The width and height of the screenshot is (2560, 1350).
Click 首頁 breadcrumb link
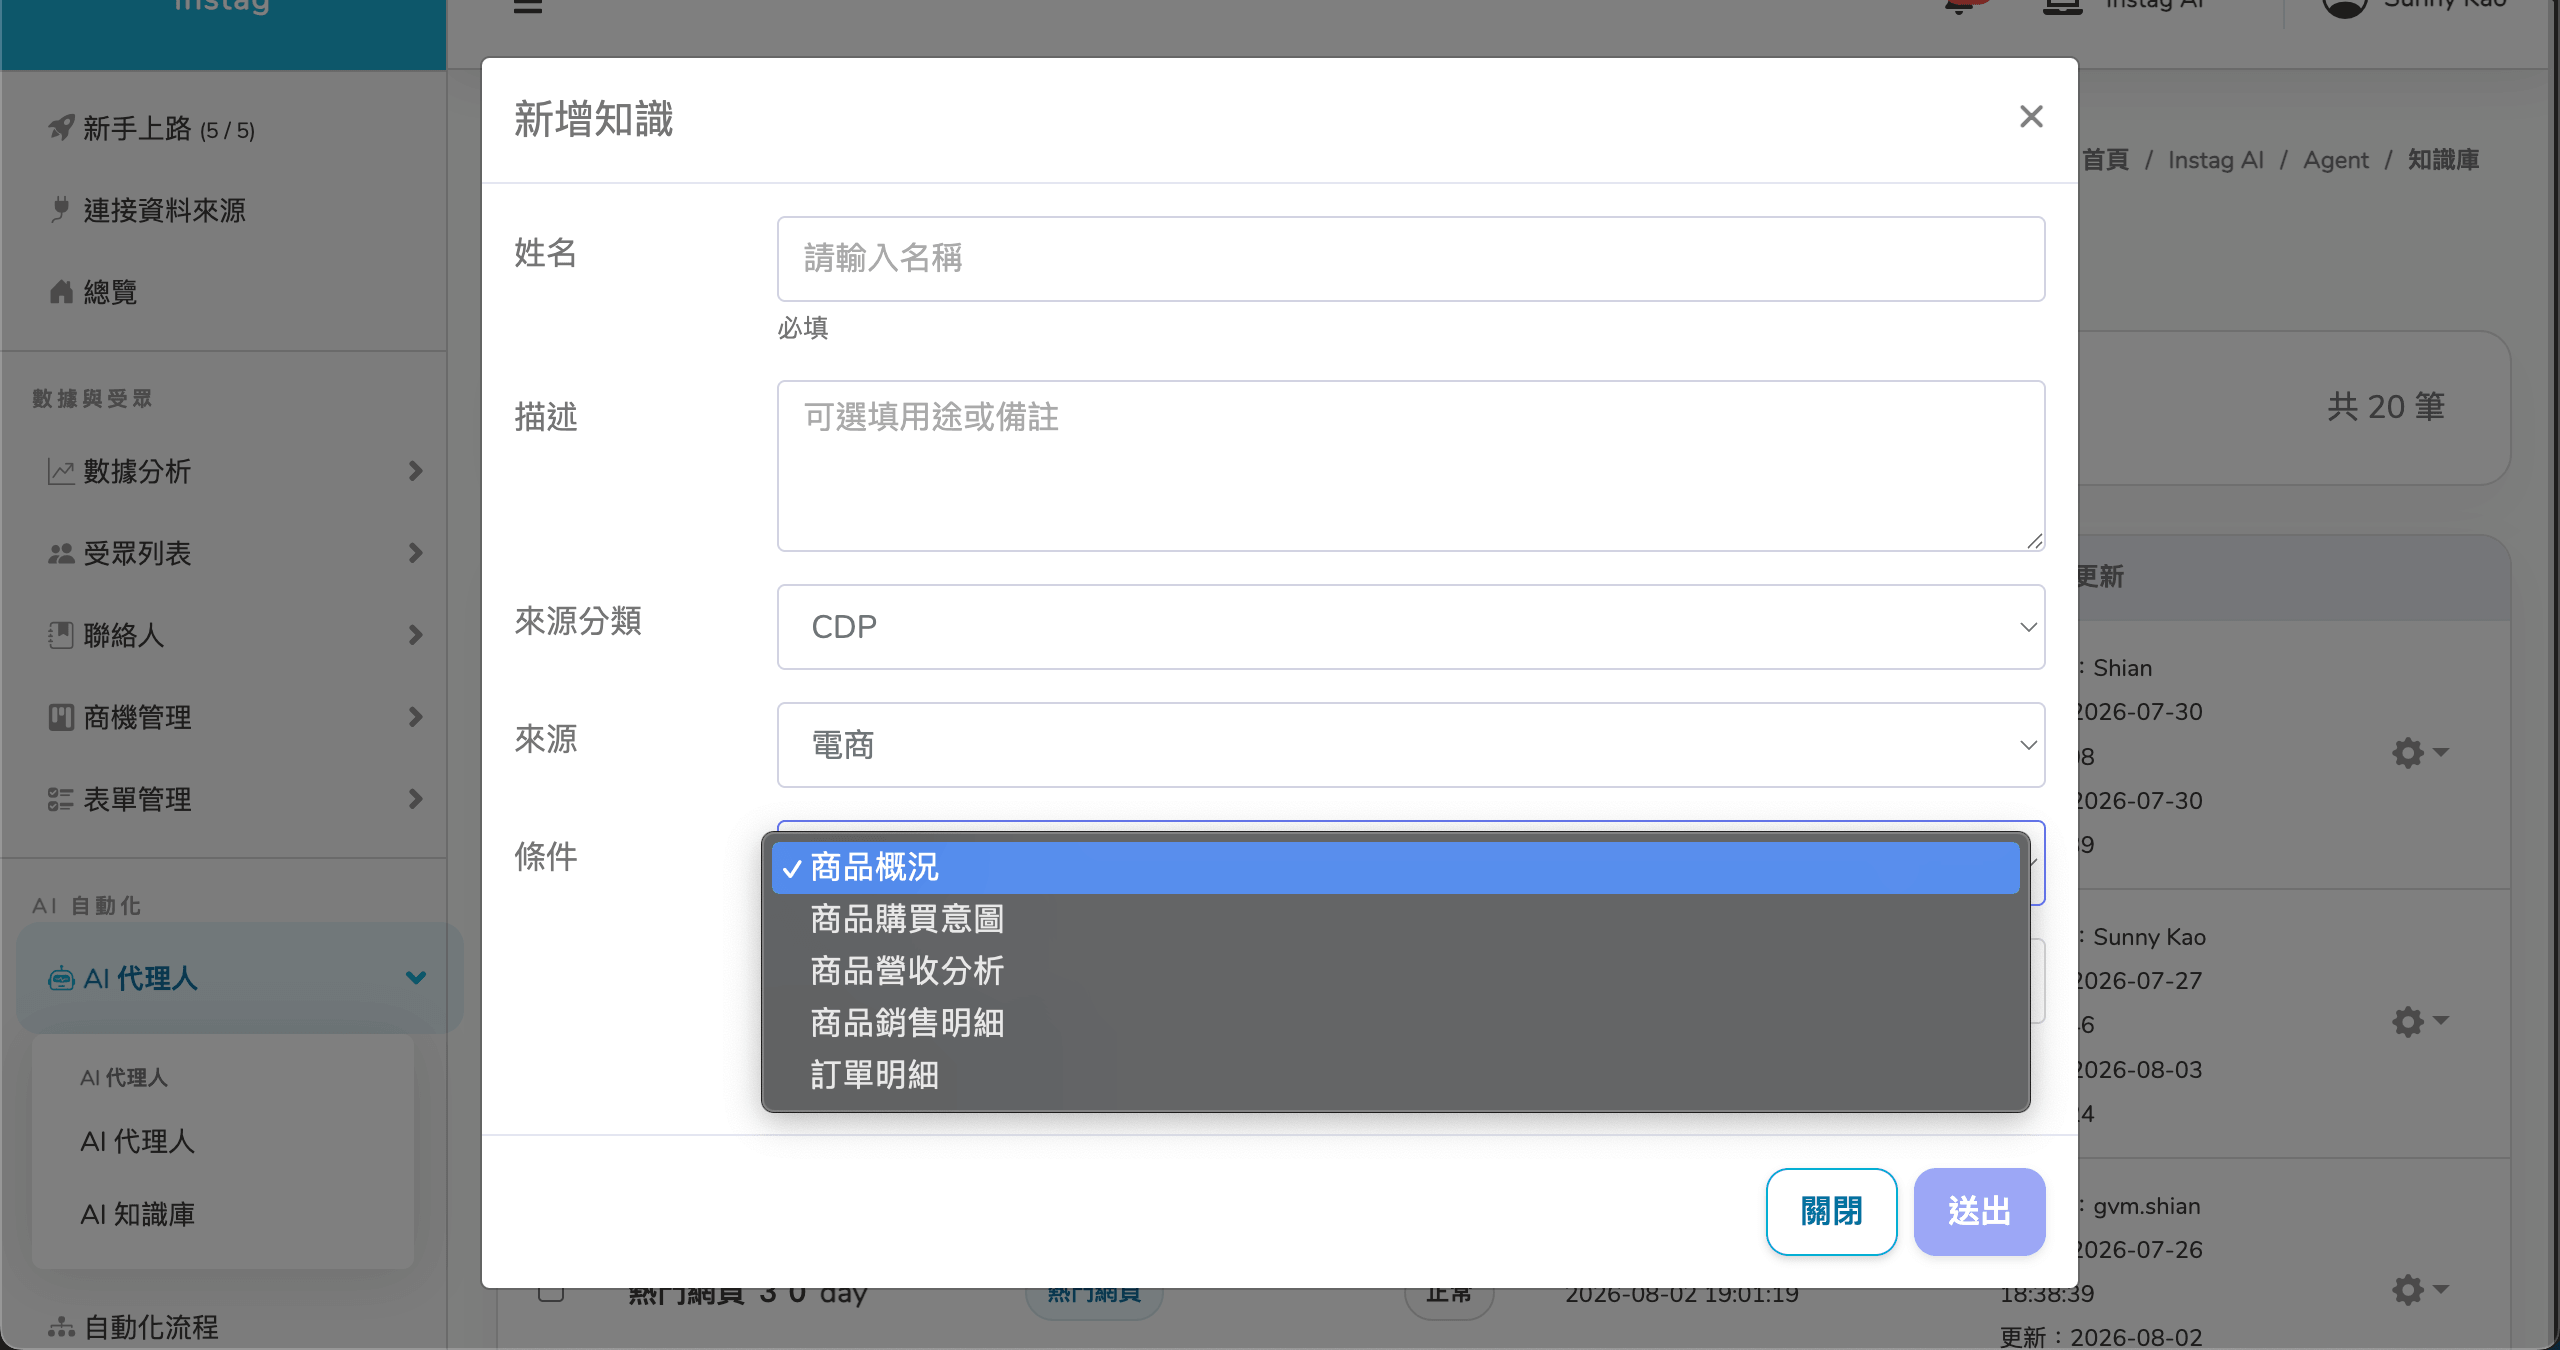point(2105,160)
